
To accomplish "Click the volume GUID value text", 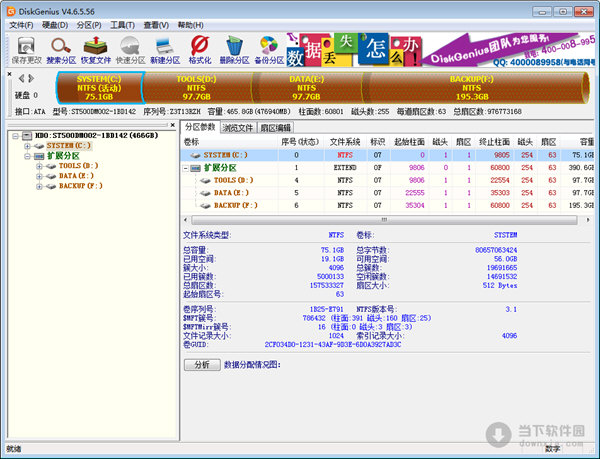I will [x=333, y=345].
